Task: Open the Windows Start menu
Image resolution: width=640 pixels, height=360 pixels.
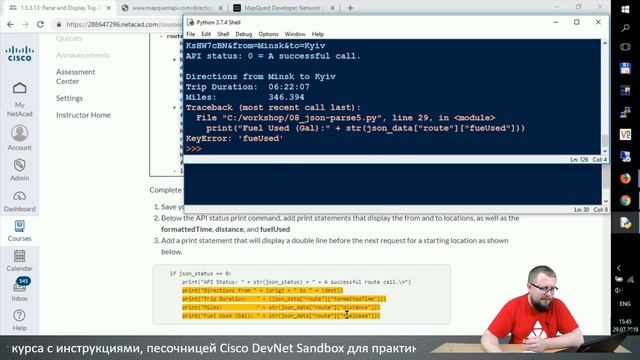Action: [625, 9]
